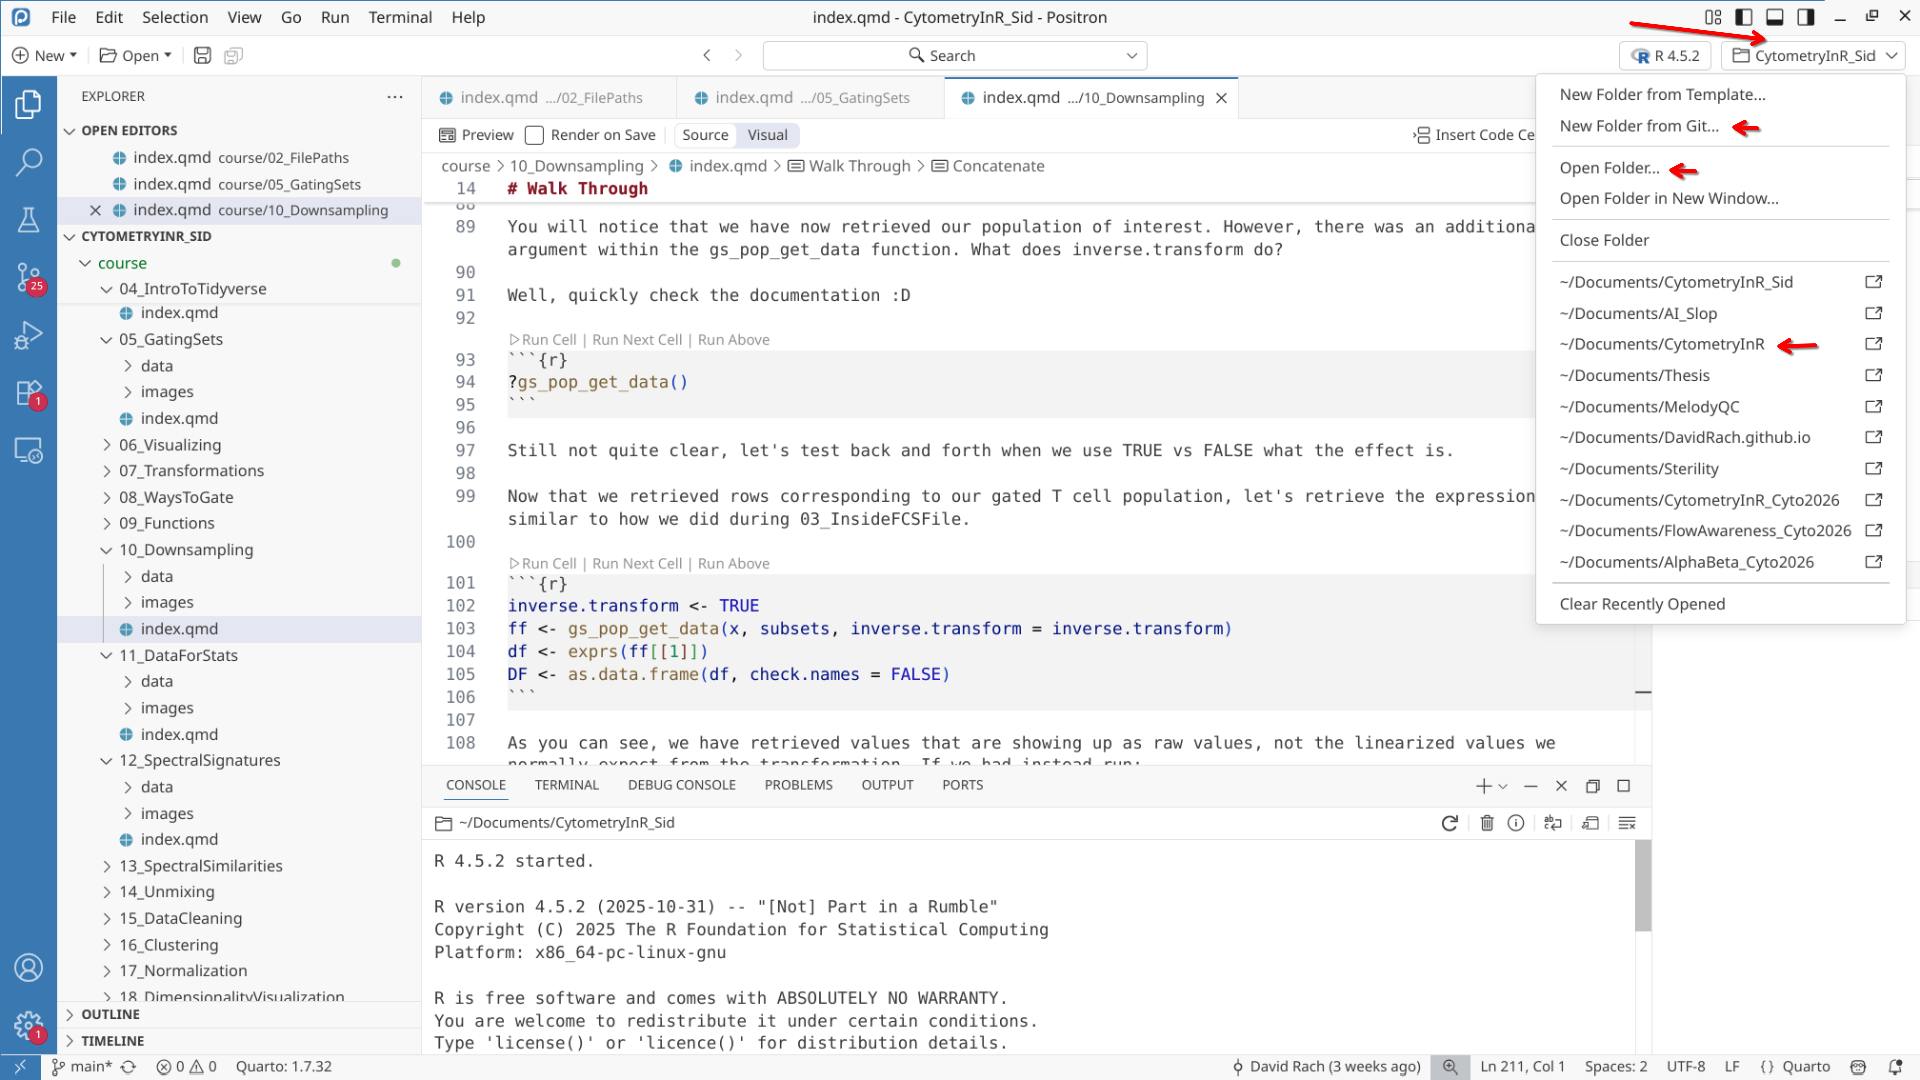Viewport: 1920px width, 1080px height.
Task: Collapse the 10_Downsampling folder
Action: point(186,550)
